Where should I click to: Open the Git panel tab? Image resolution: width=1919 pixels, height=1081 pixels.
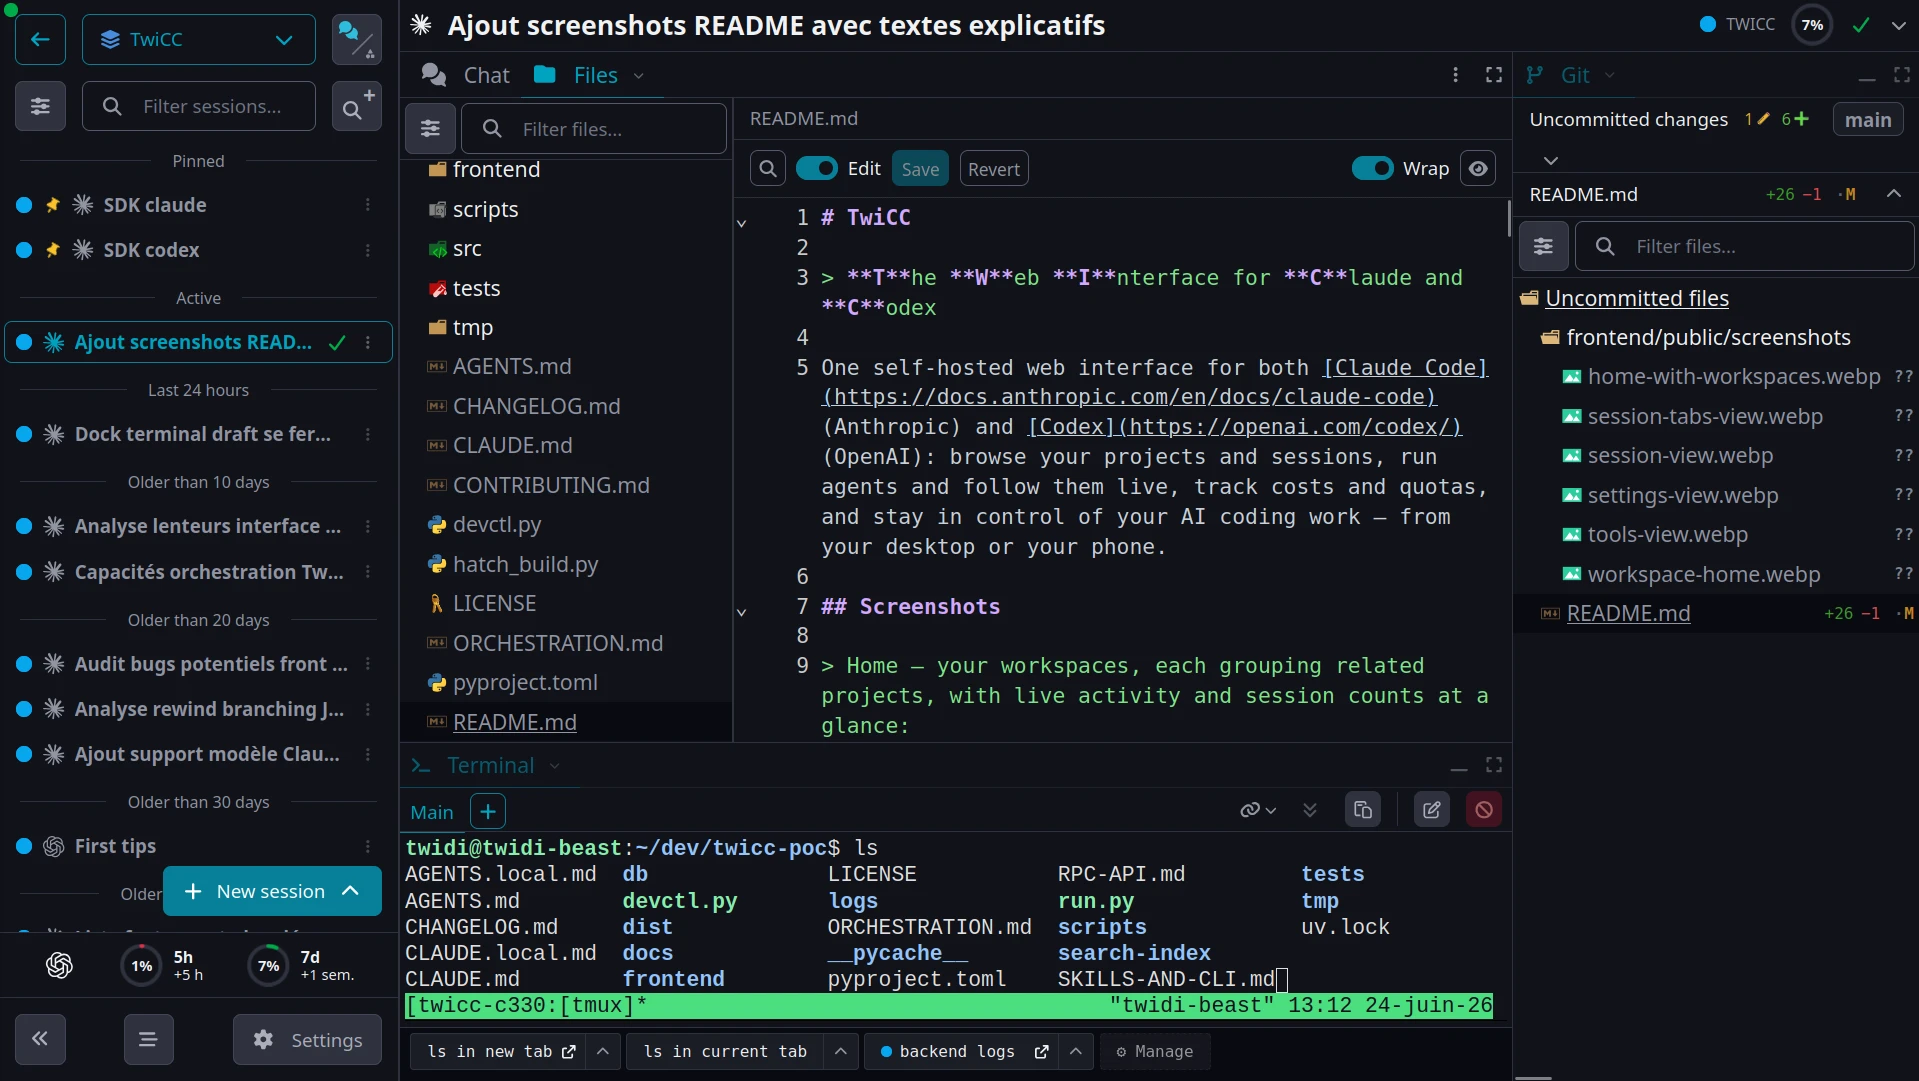point(1558,75)
